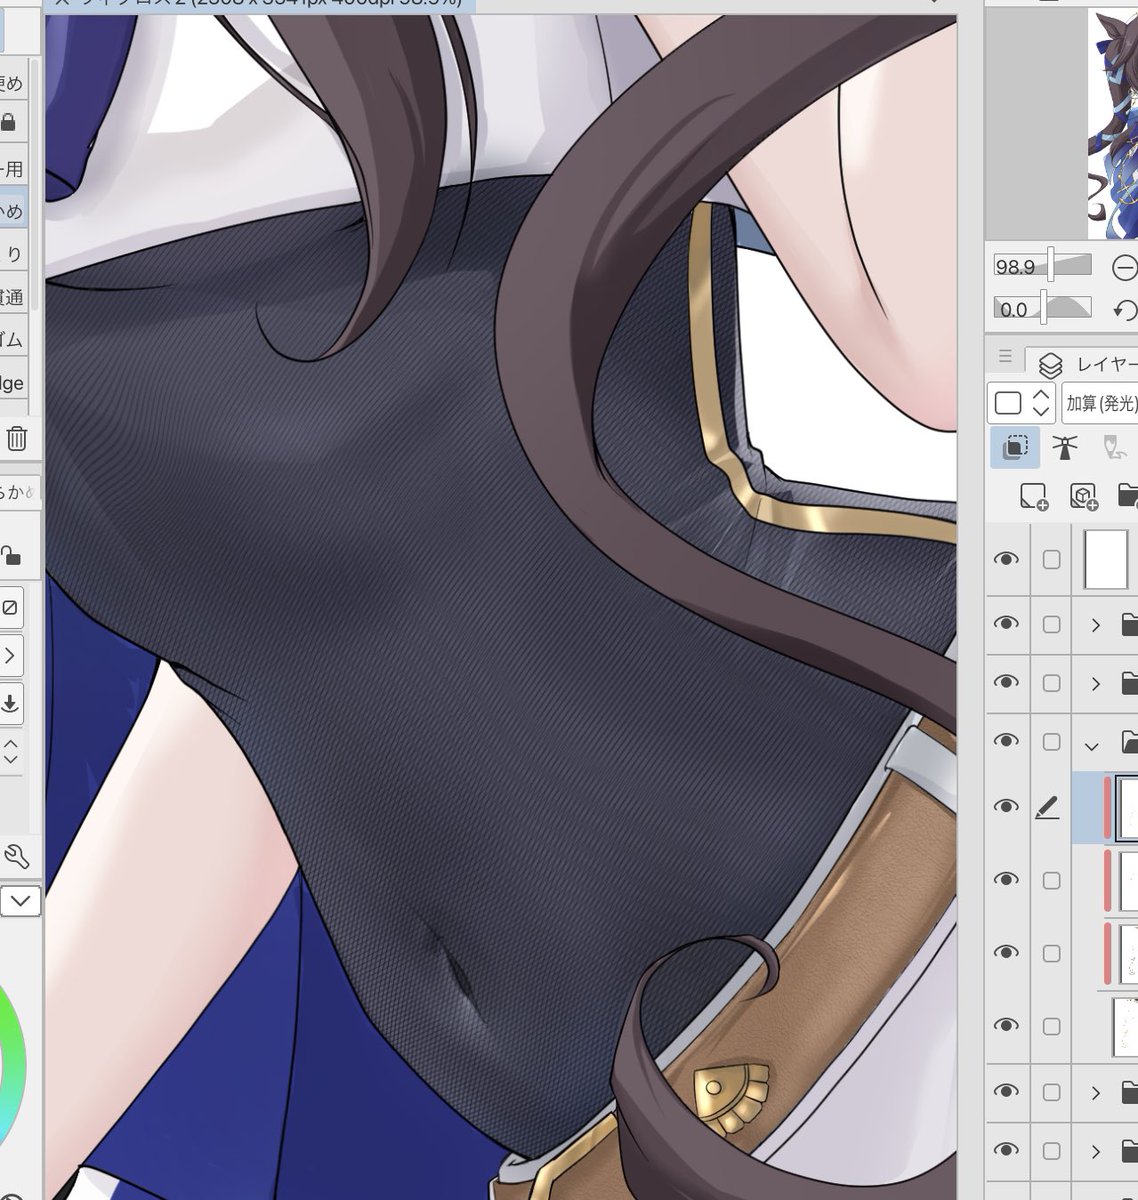This screenshot has height=1200, width=1138.
Task: Hide the expanded folder with its eye icon
Action: pos(1006,741)
